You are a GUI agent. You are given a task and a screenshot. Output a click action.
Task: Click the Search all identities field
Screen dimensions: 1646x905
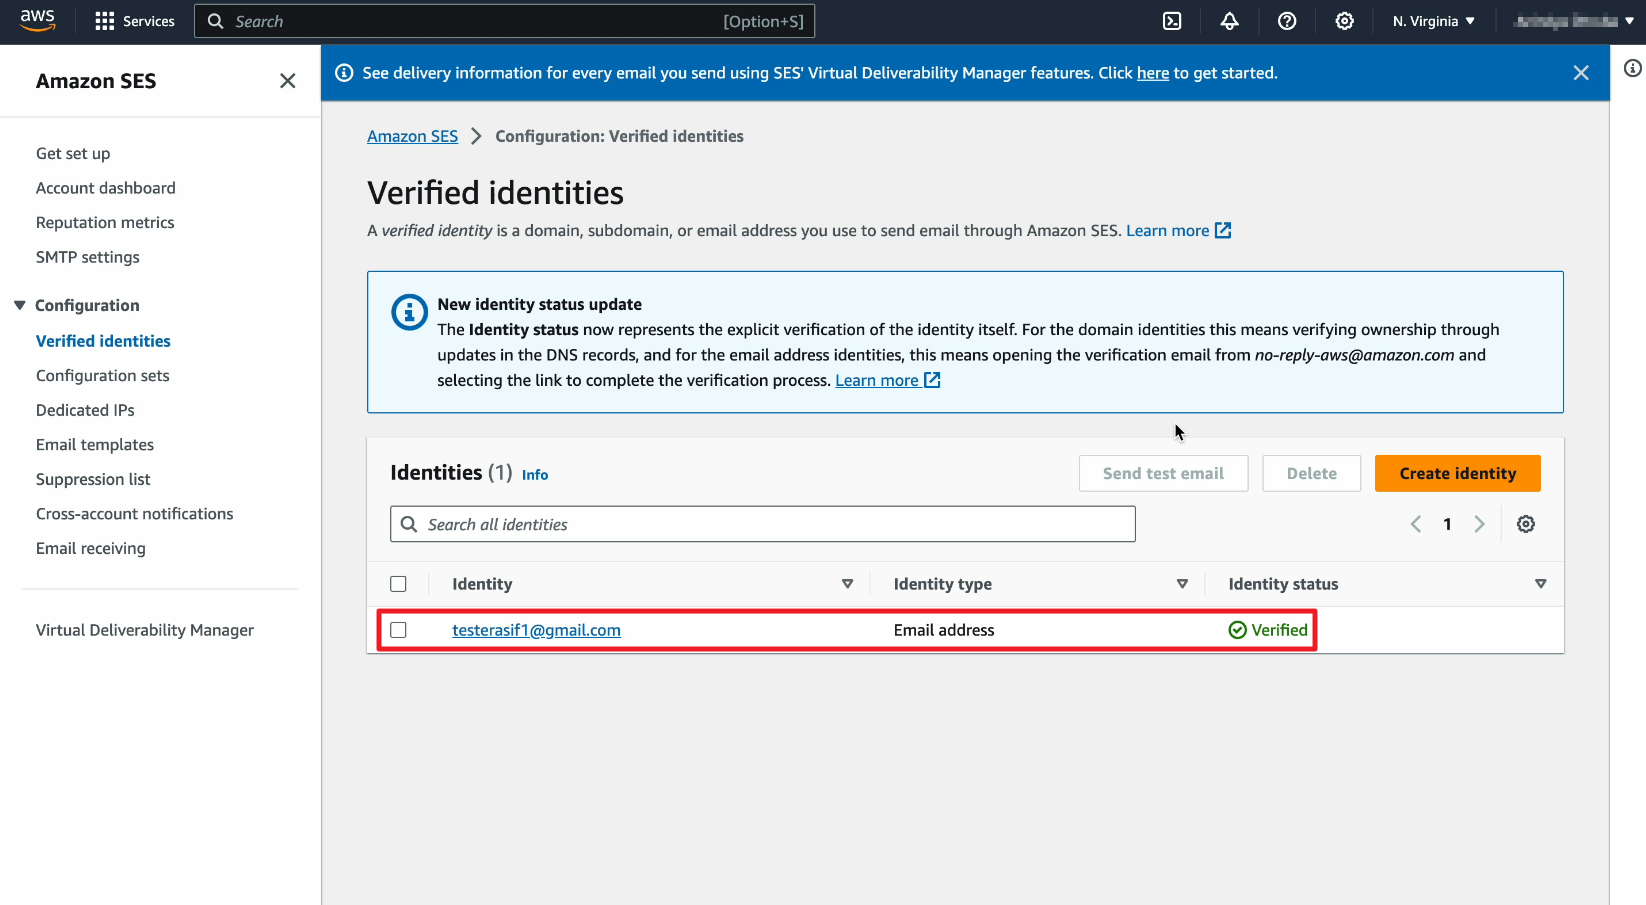point(762,524)
